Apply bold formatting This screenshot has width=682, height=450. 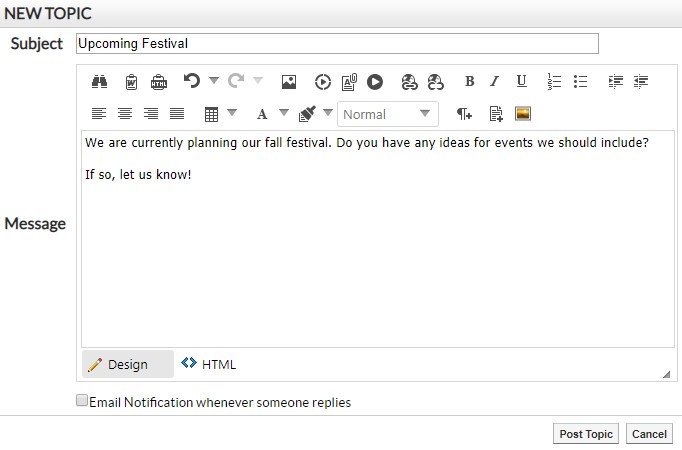click(469, 82)
